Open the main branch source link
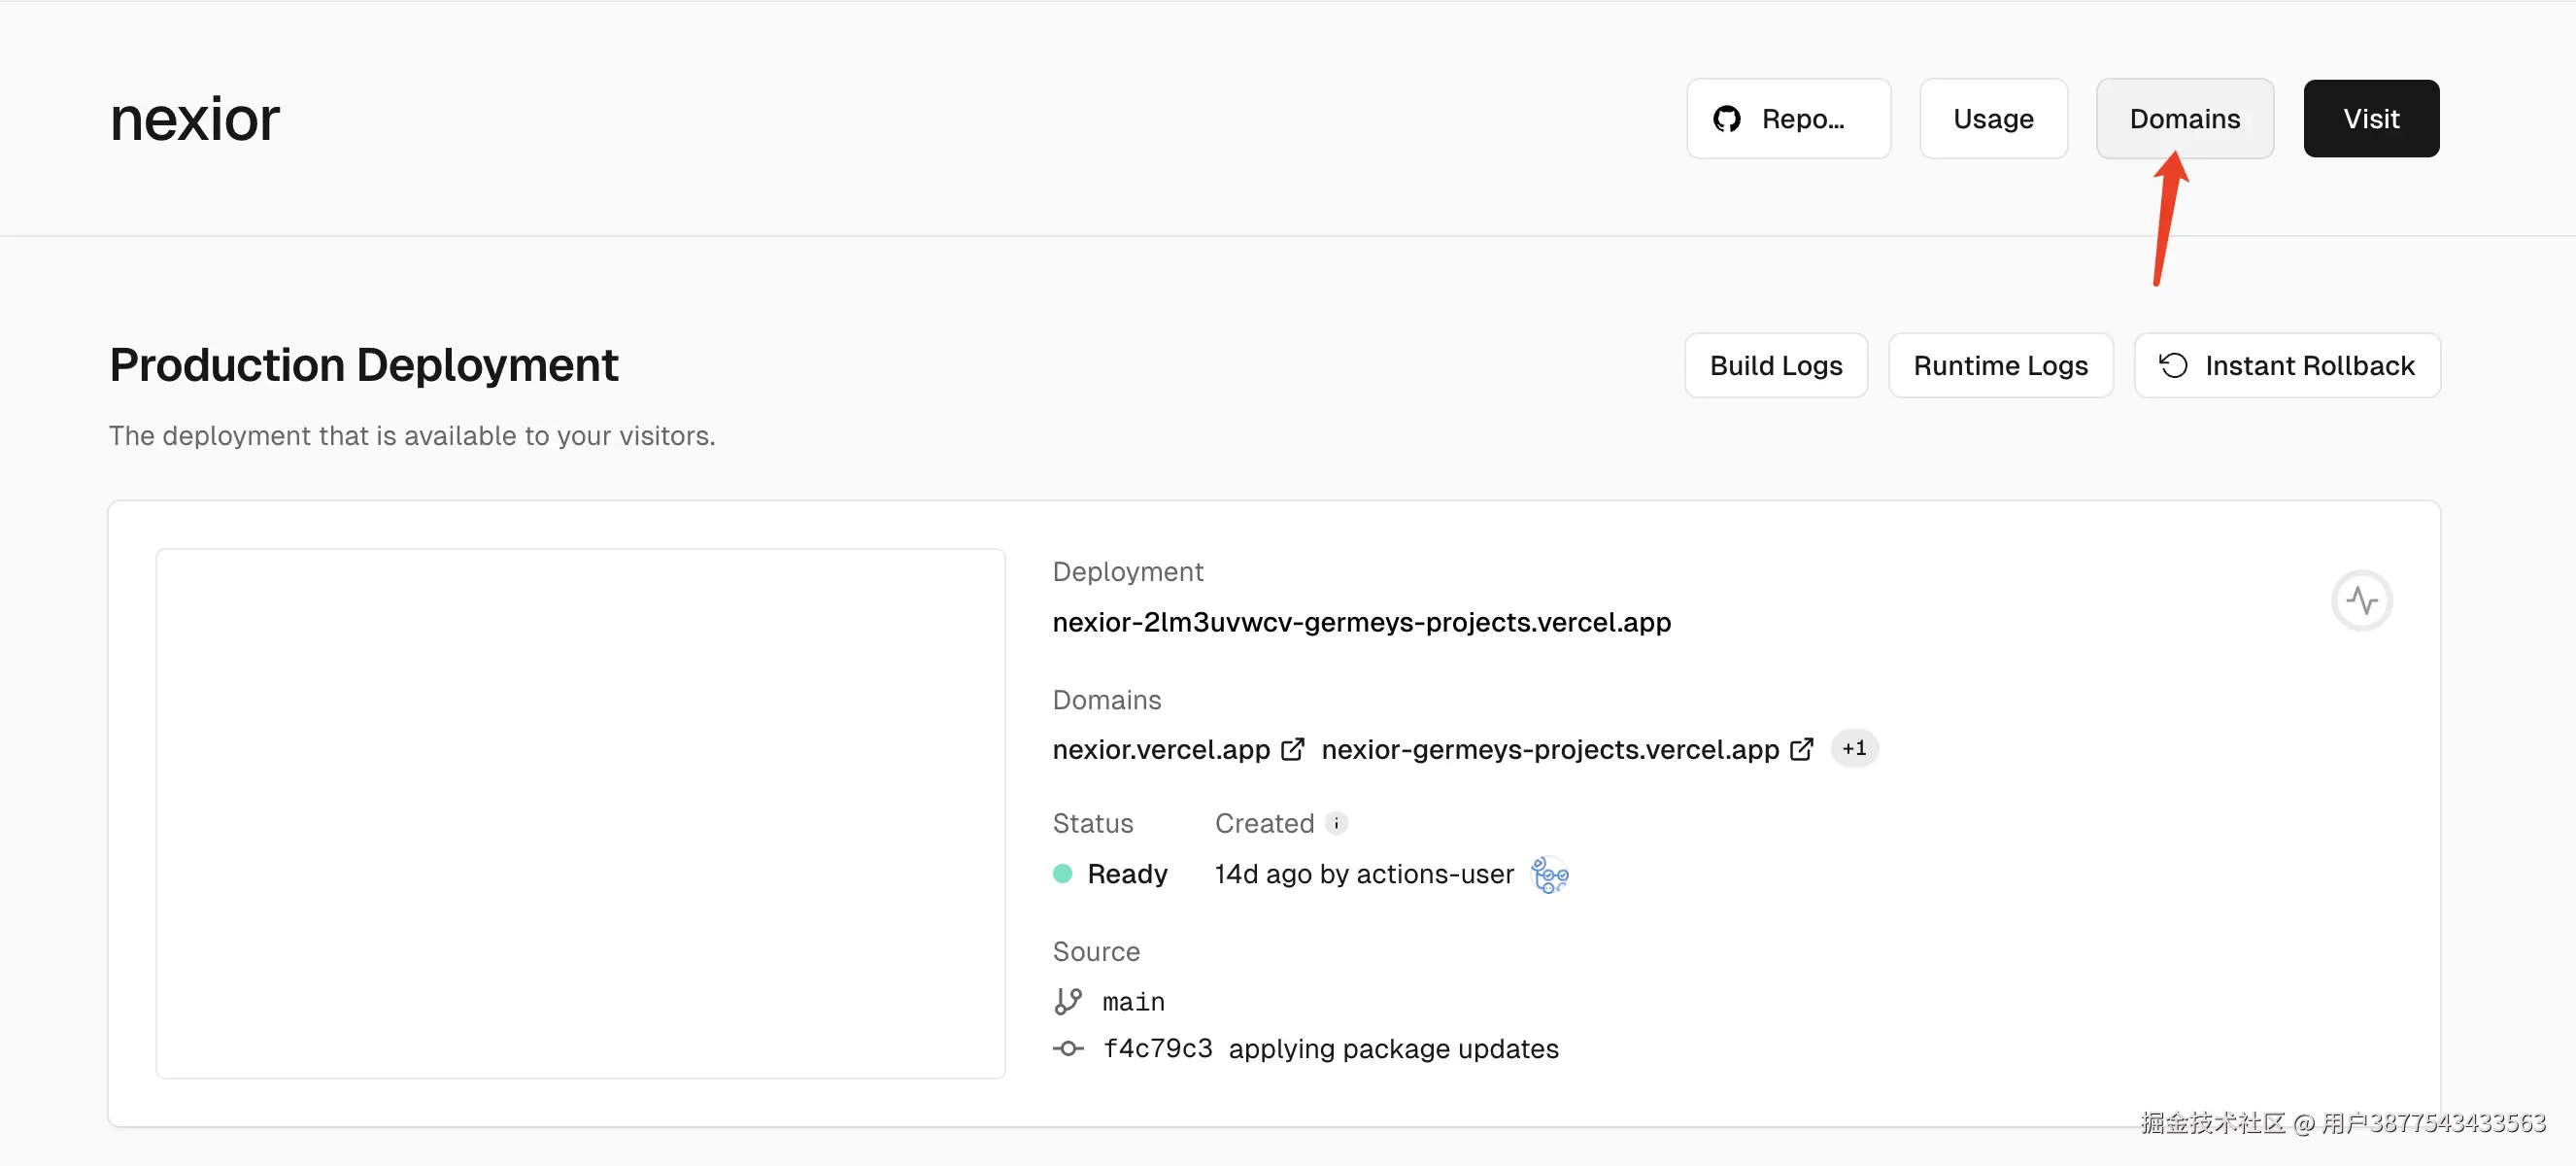The height and width of the screenshot is (1166, 2576). click(1133, 1002)
